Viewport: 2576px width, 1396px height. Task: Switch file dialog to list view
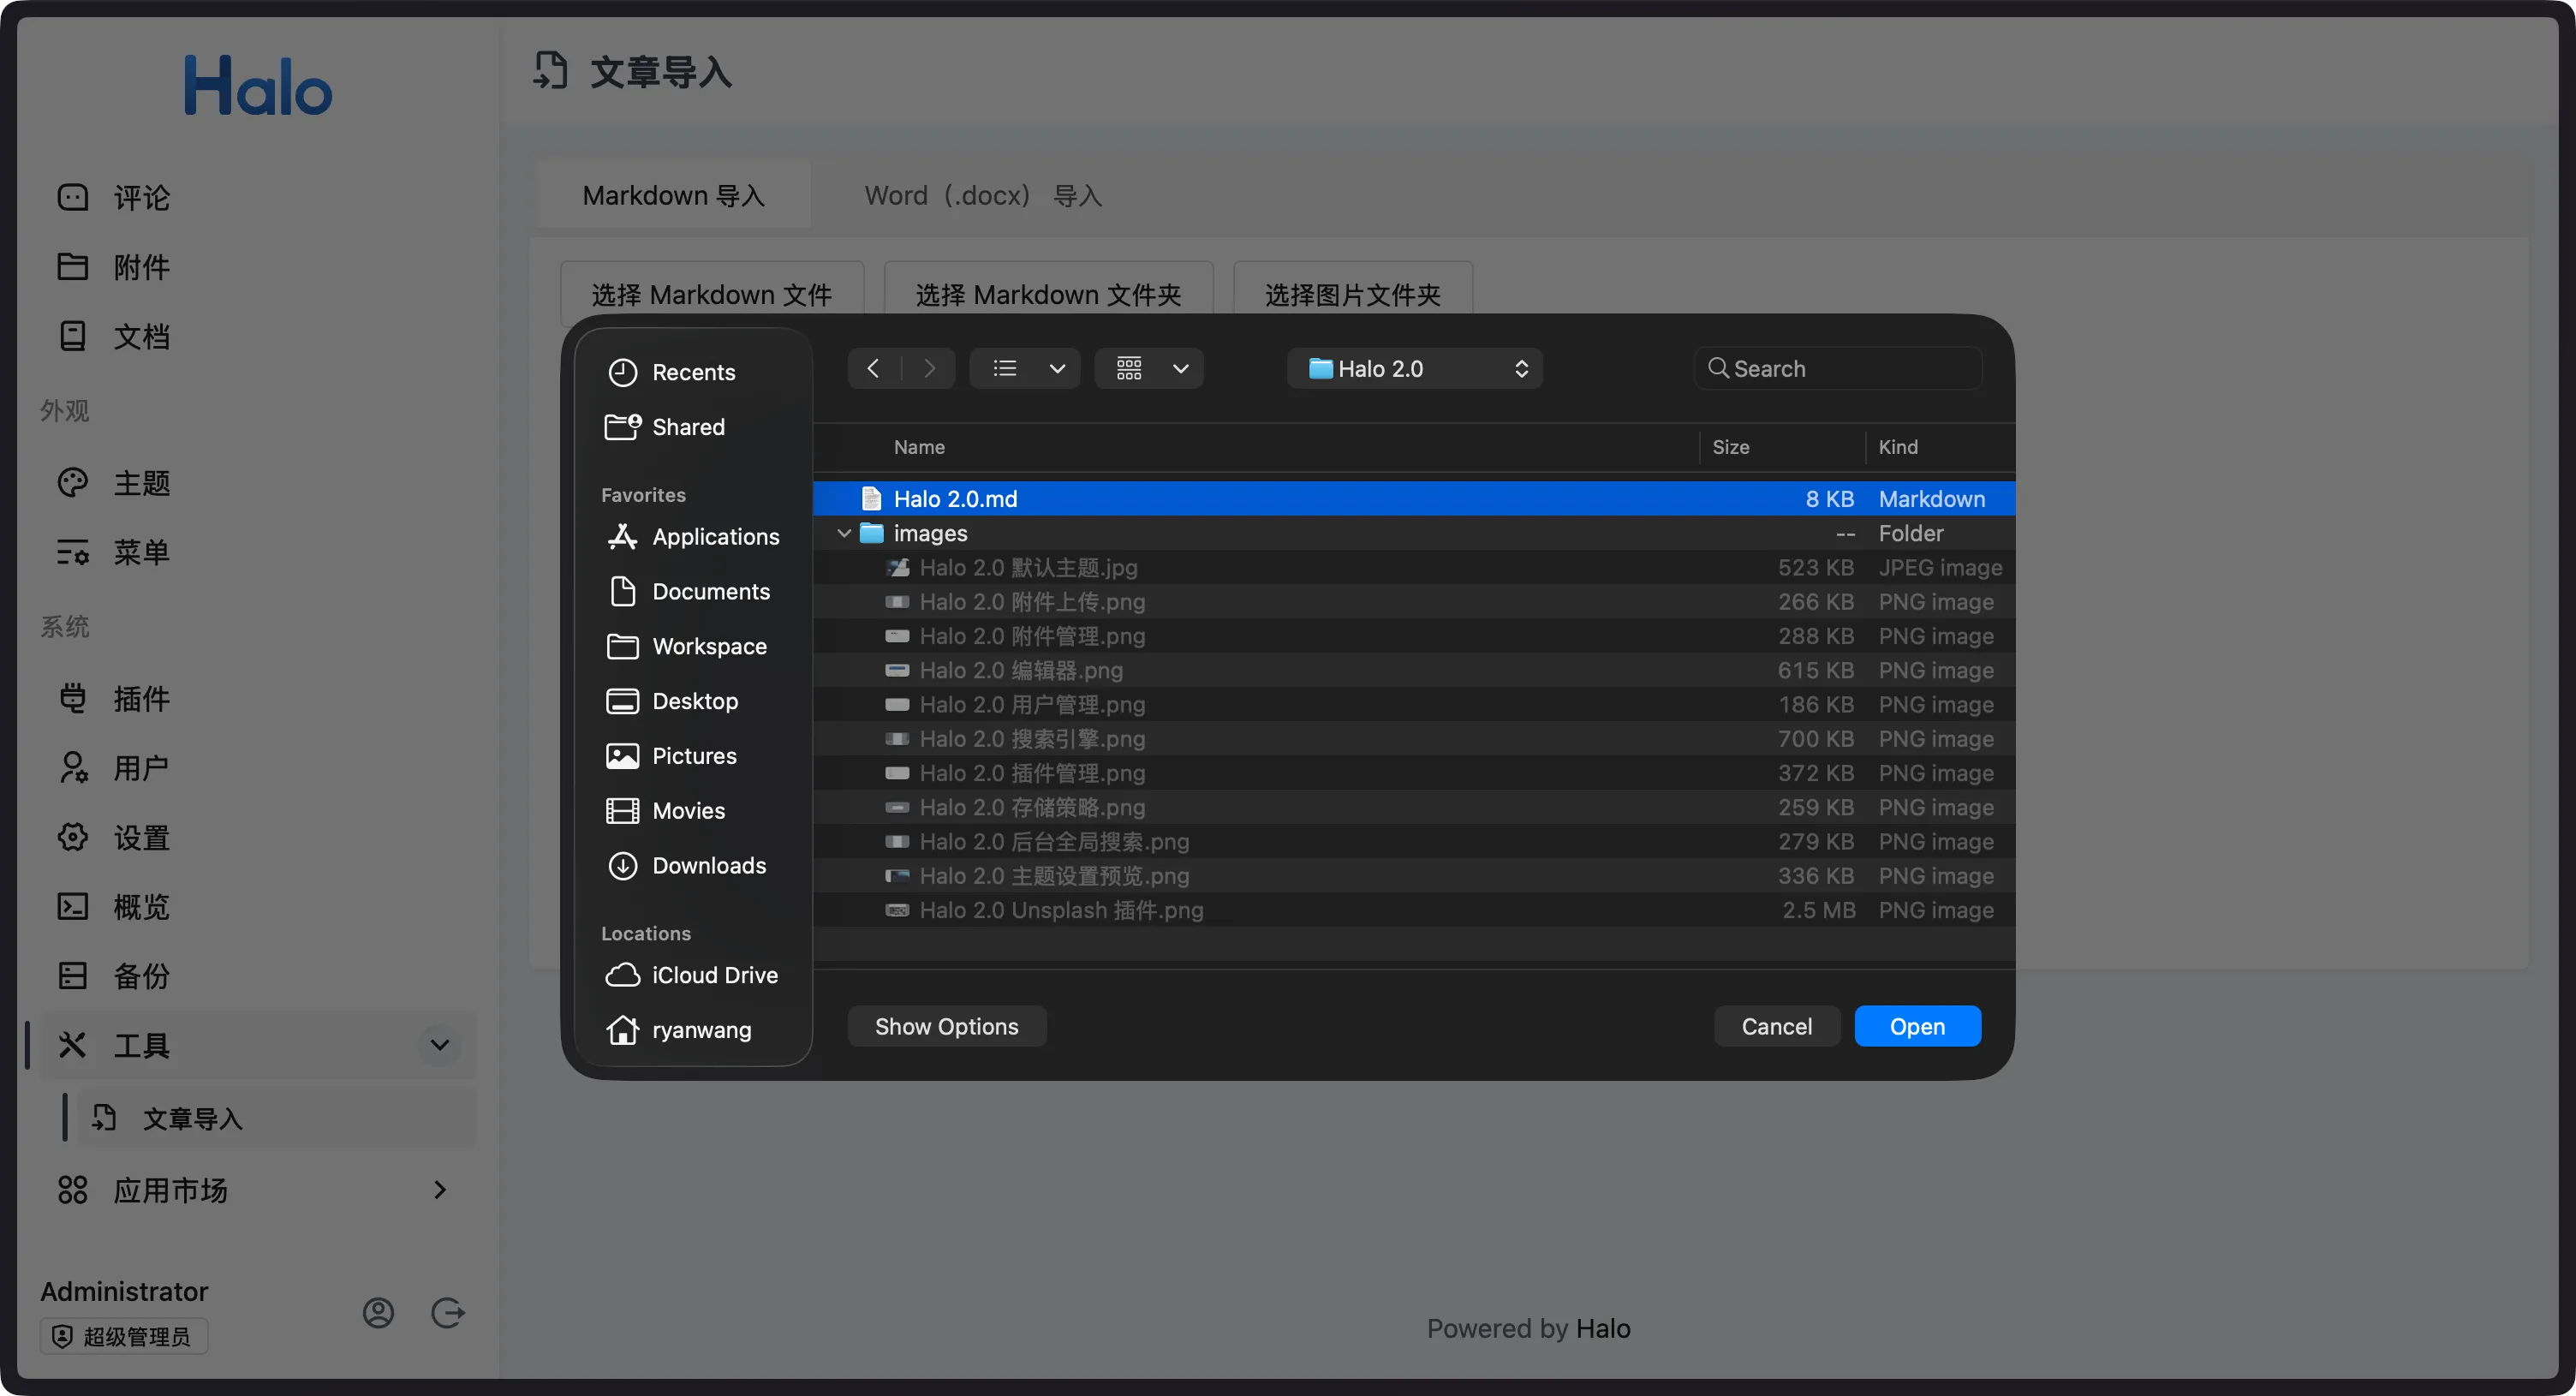tap(1005, 368)
